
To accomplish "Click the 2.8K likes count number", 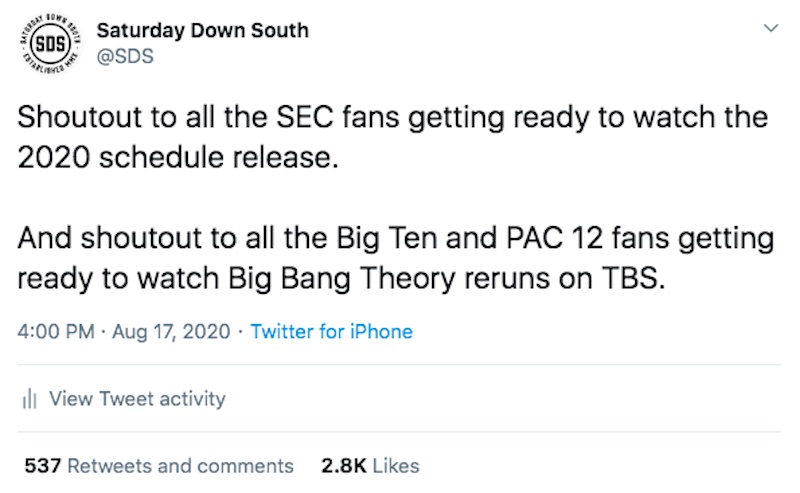I will 344,466.
